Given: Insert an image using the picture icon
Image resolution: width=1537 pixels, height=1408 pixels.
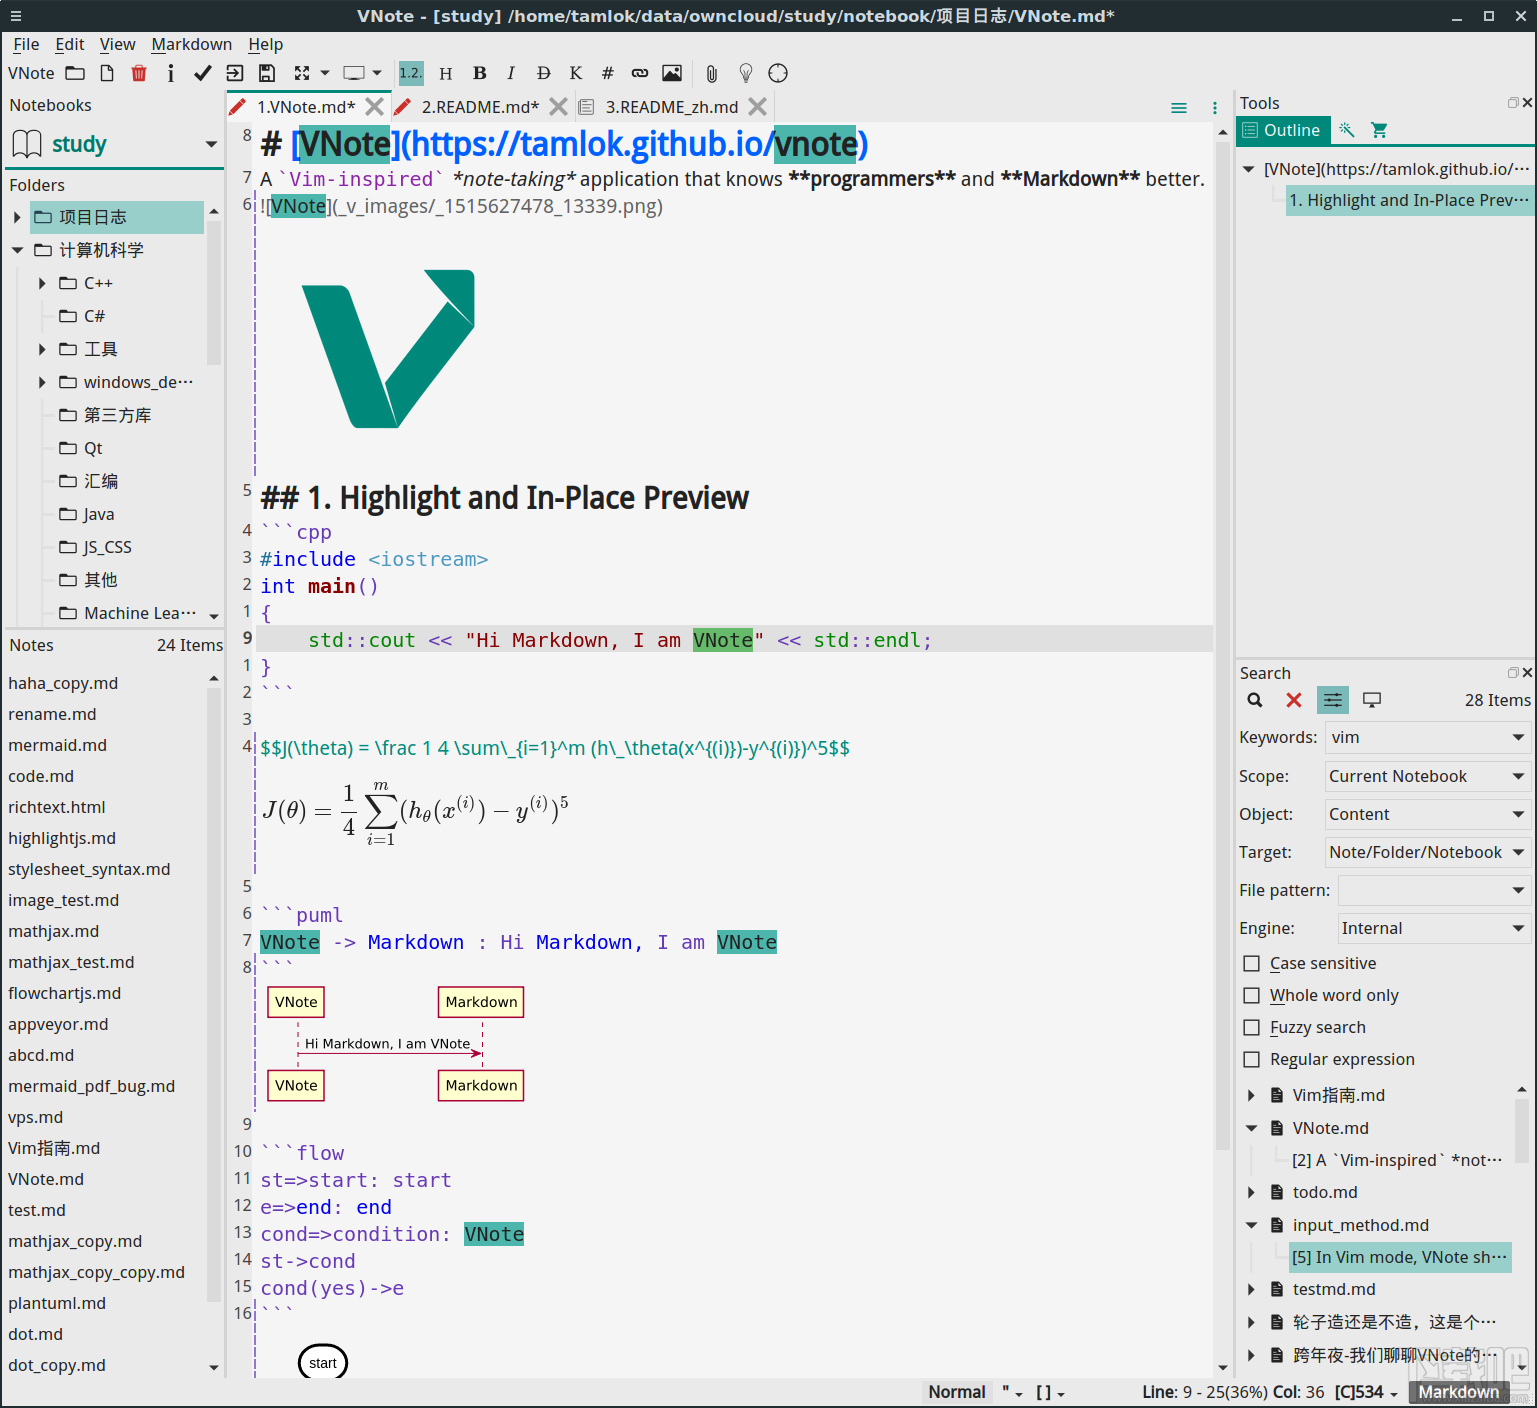Looking at the screenshot, I should pyautogui.click(x=672, y=73).
